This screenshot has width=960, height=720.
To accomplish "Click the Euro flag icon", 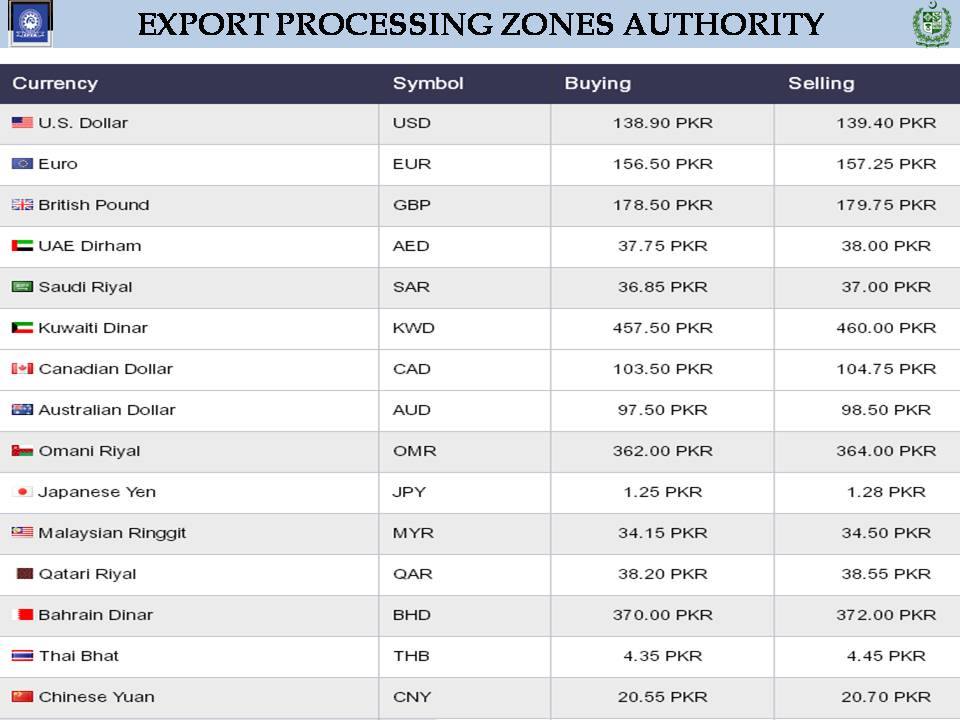I will [23, 163].
